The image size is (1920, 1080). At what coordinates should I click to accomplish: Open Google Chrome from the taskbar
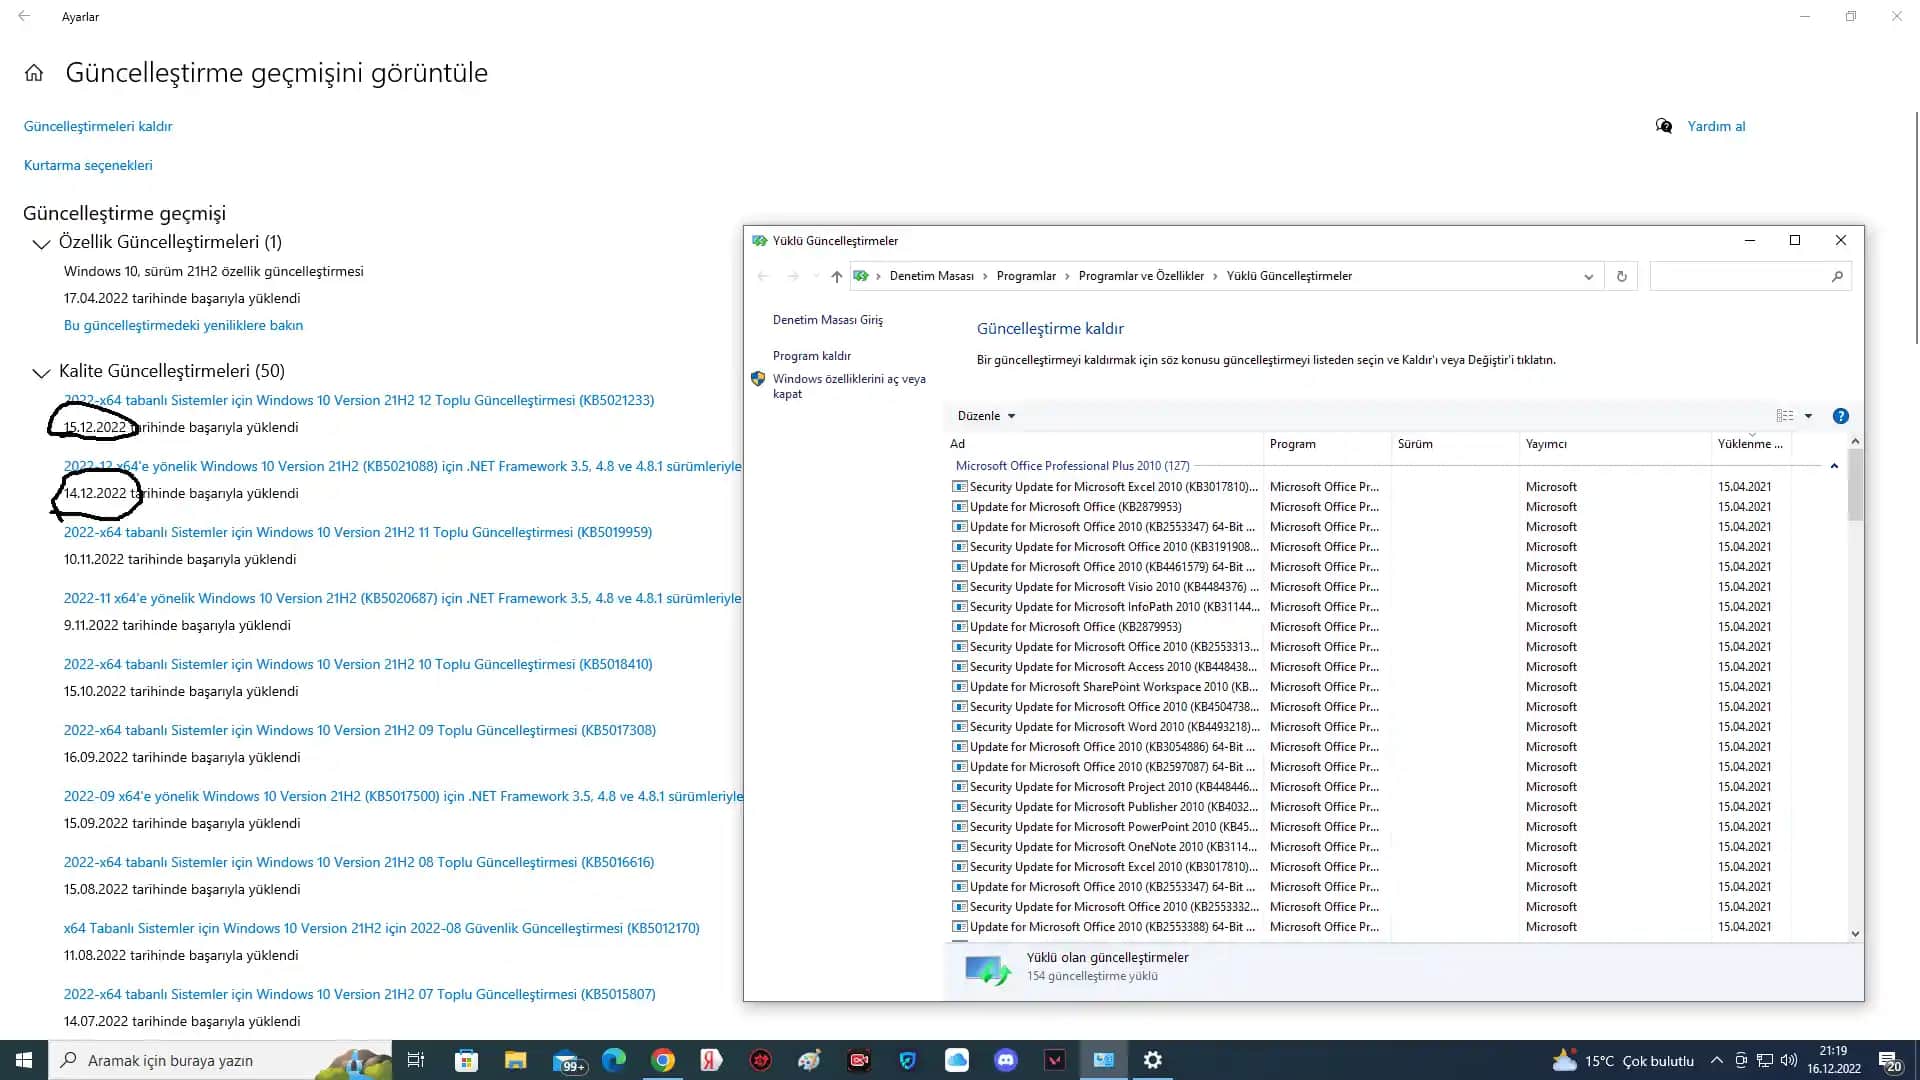[x=662, y=1060]
